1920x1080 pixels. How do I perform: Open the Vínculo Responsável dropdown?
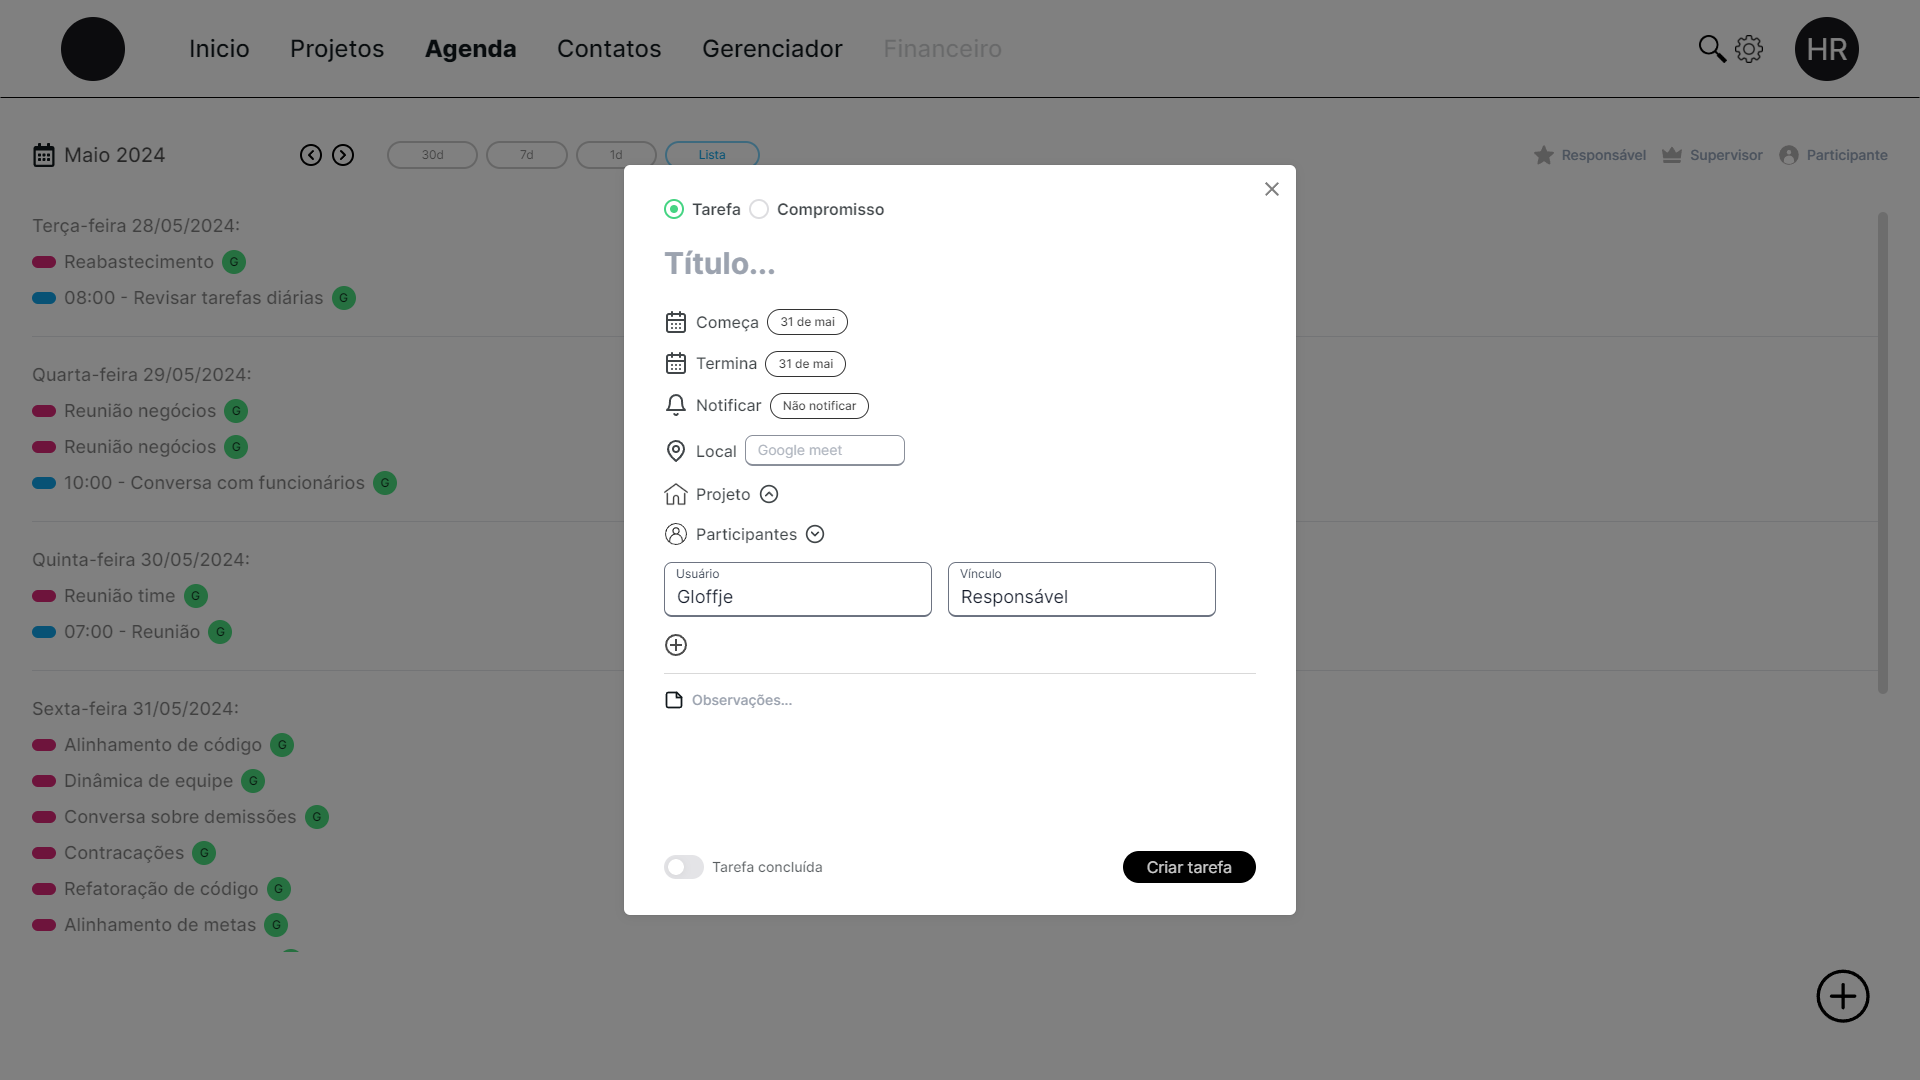point(1082,589)
